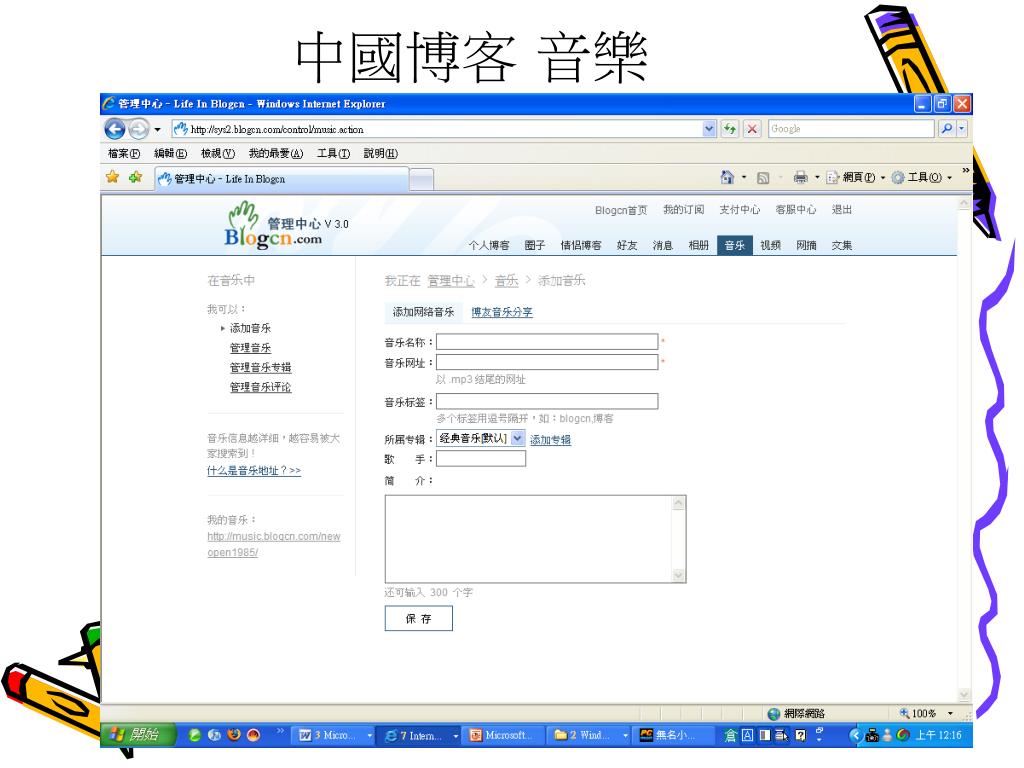Open 管理音乐评论 in the sidebar
Screen dimensions: 1024x768
point(261,387)
